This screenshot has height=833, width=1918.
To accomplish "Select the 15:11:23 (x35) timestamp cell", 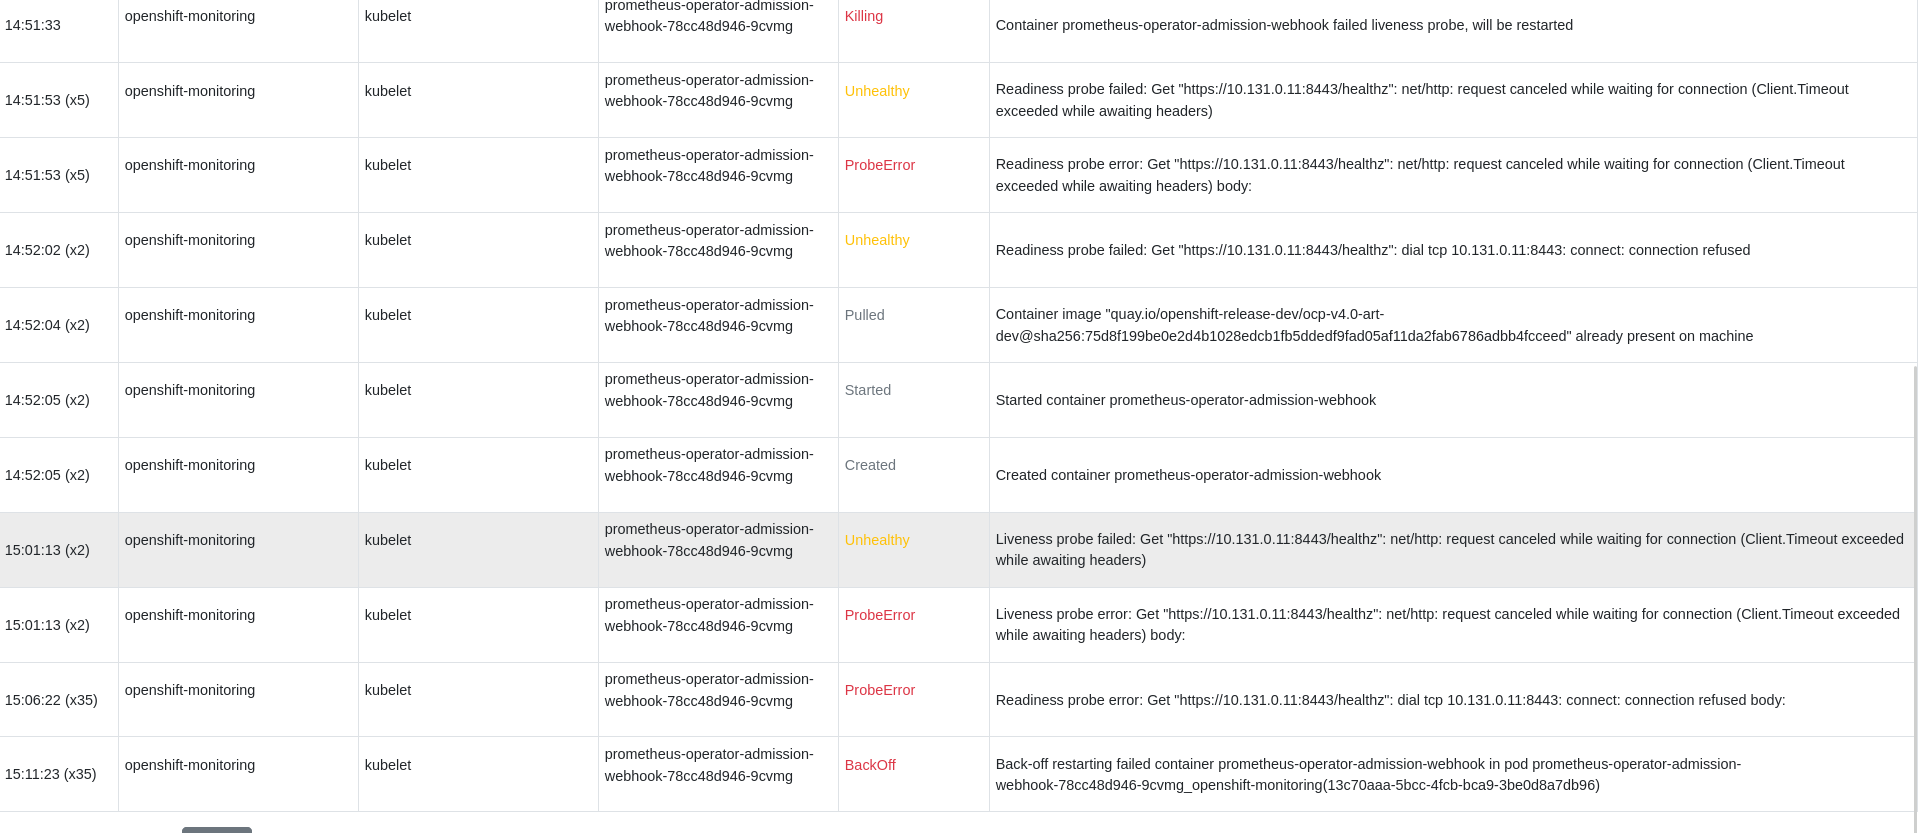I will click(x=51, y=774).
